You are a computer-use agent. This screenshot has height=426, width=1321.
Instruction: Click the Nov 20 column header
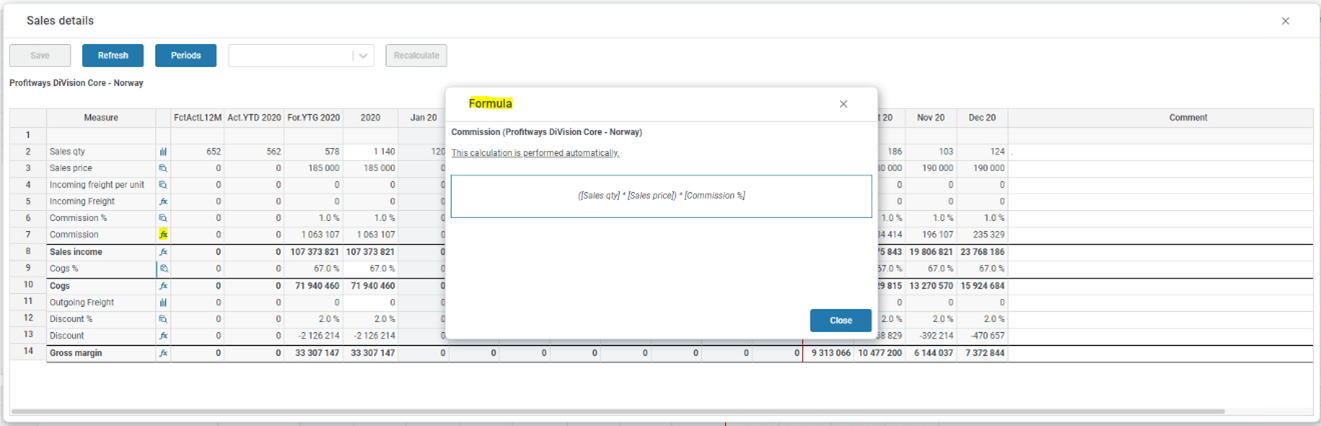(x=931, y=117)
